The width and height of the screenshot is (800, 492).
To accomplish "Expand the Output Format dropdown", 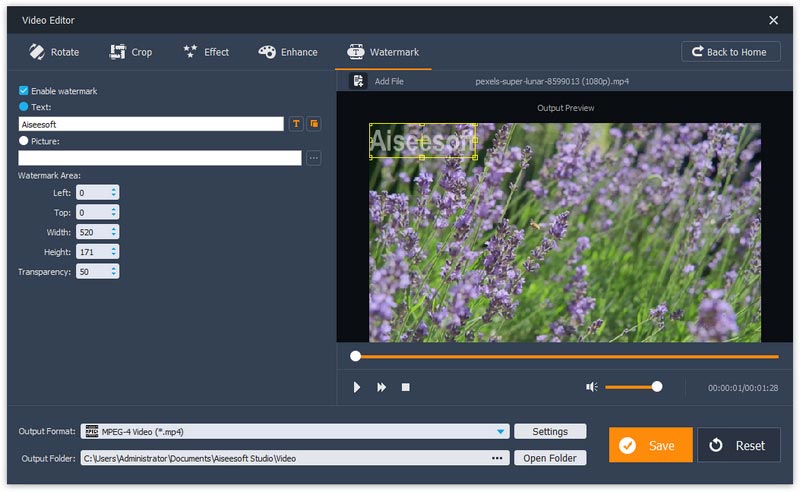I will pos(501,432).
